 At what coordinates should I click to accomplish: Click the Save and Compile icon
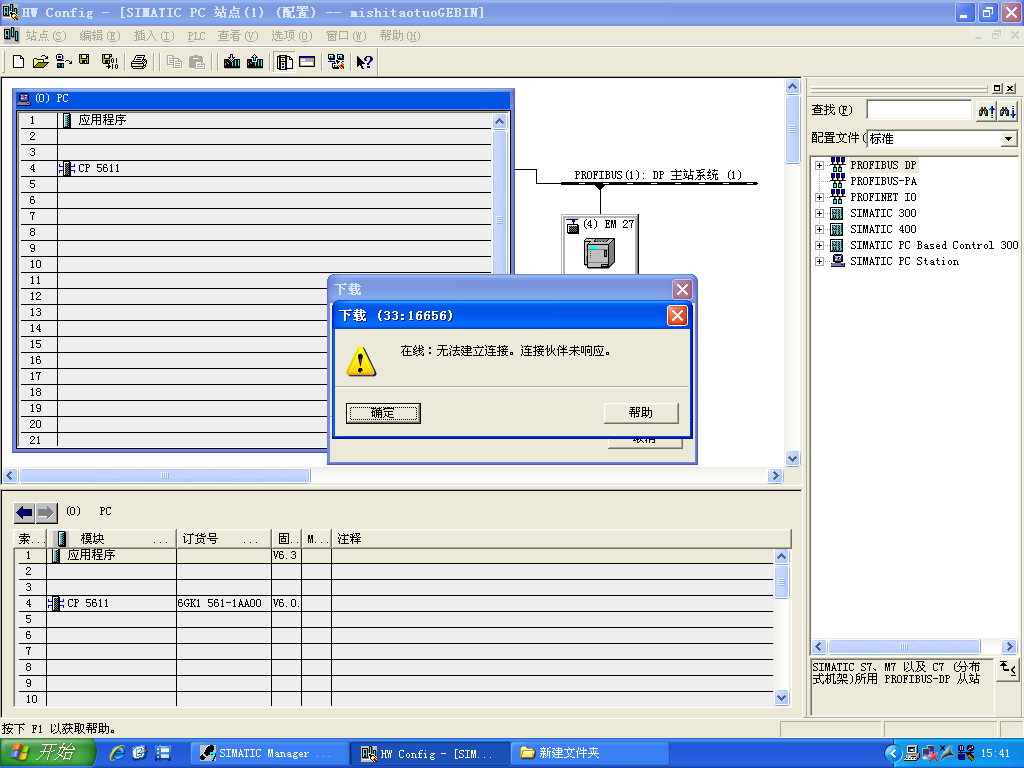pyautogui.click(x=110, y=62)
